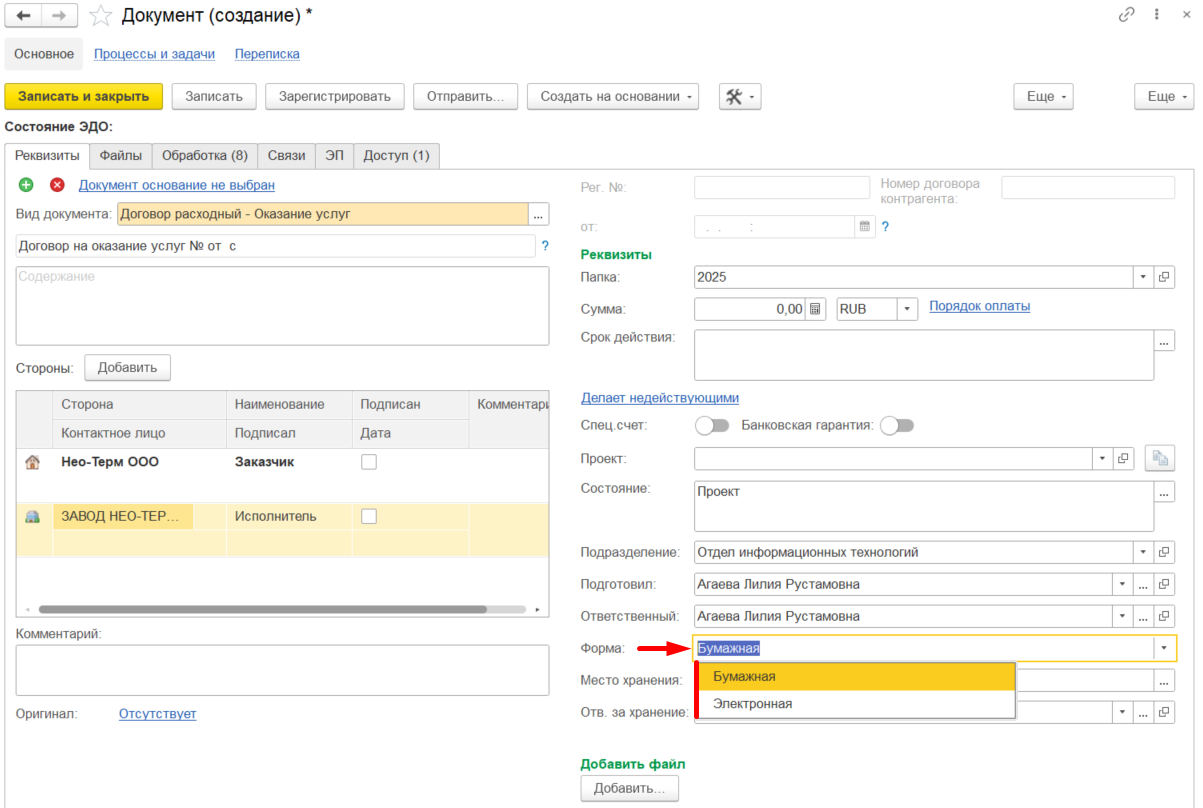Screen dimensions: 1203x808
Task: Click the Делает недействующими link
Action: [x=660, y=398]
